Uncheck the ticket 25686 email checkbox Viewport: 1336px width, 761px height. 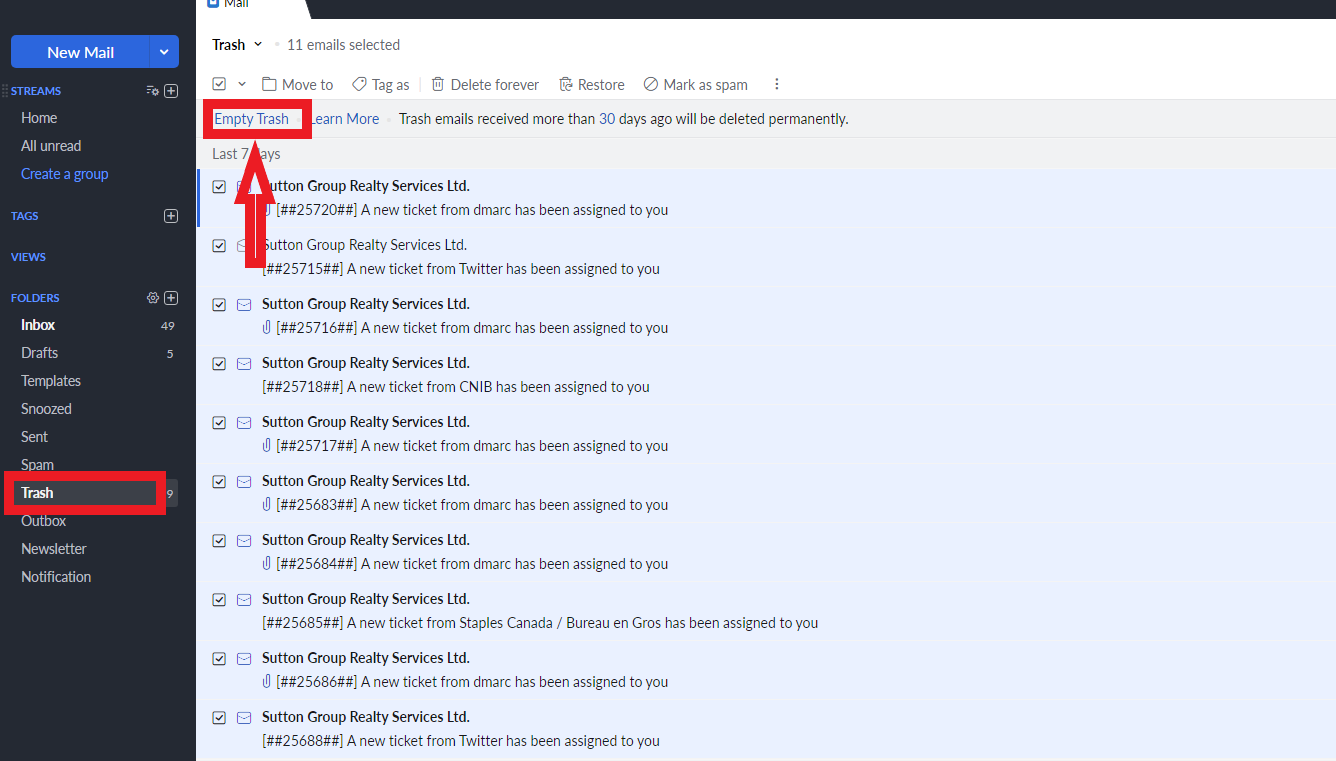coord(219,659)
